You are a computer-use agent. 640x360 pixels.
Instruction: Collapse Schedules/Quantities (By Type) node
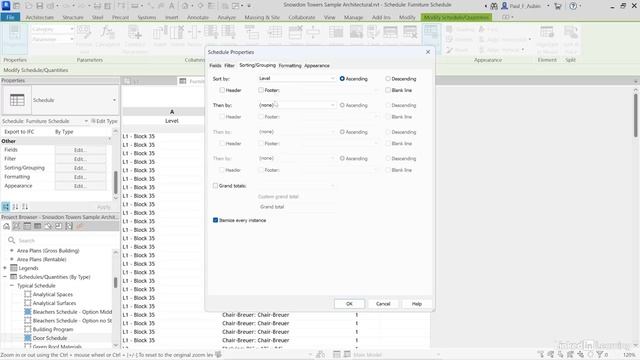5,277
